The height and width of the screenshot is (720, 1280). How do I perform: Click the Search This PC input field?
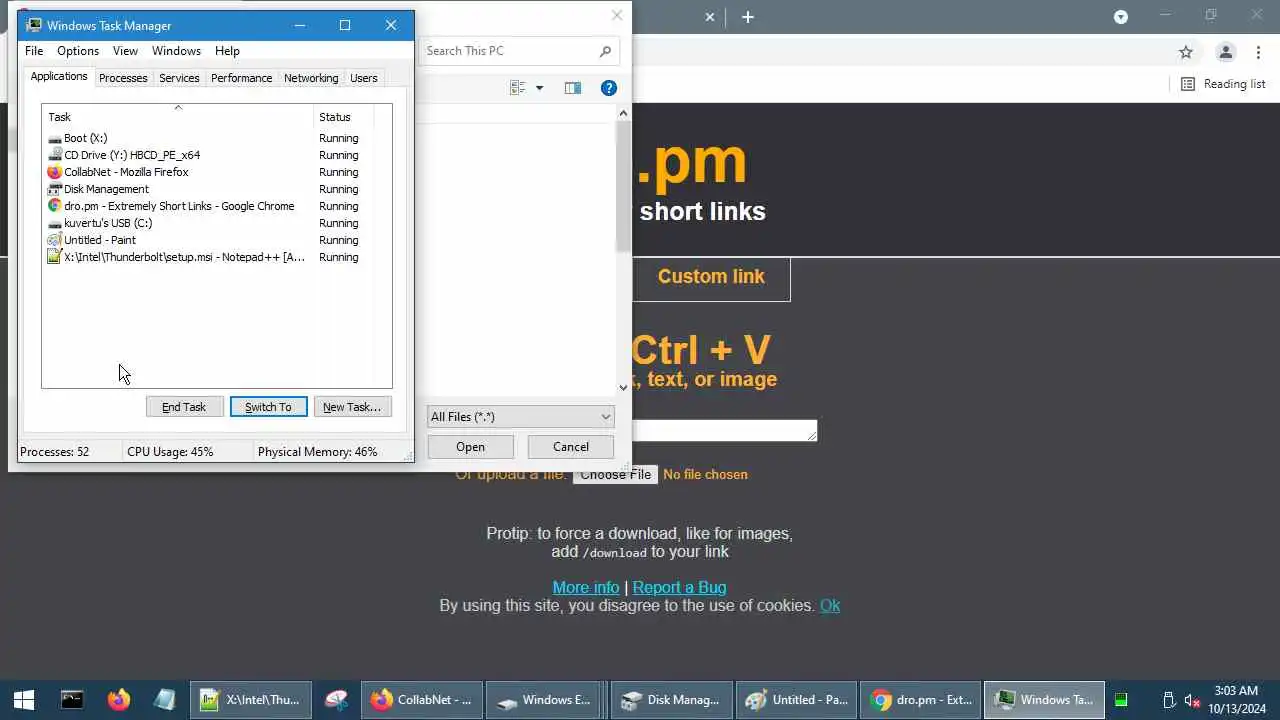click(x=508, y=51)
